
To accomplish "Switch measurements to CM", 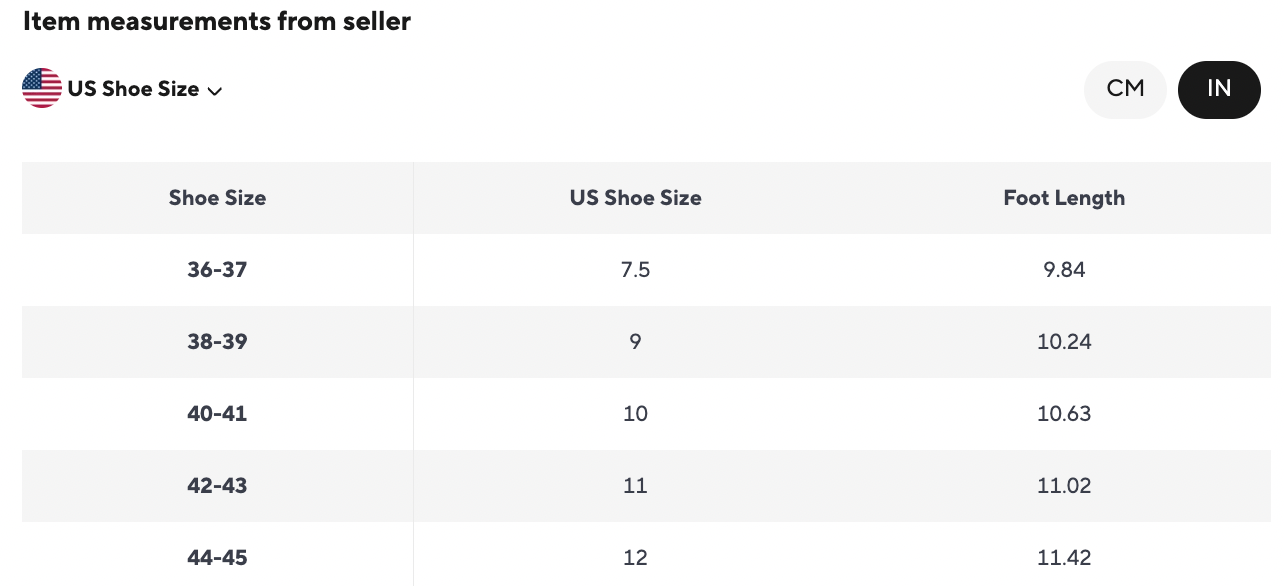I will click(1125, 89).
